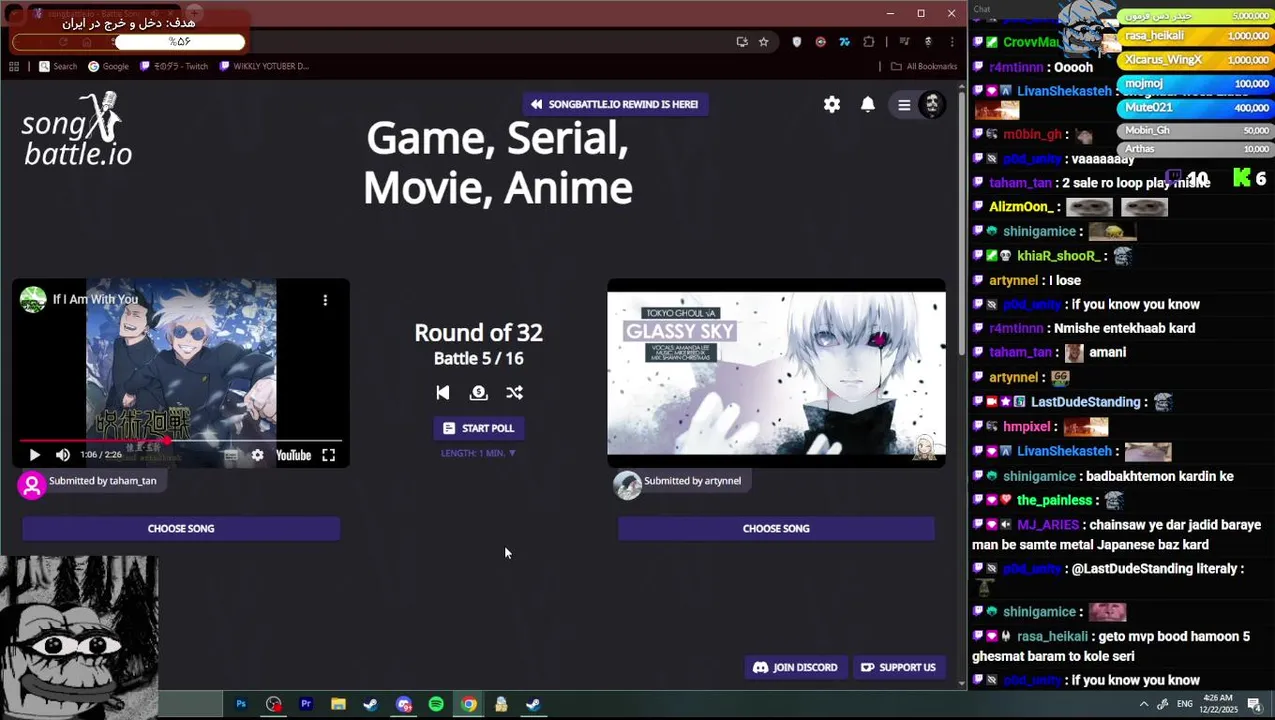The height and width of the screenshot is (720, 1275).
Task: Click the Glassy Sky video thumbnail
Action: pyautogui.click(x=776, y=373)
